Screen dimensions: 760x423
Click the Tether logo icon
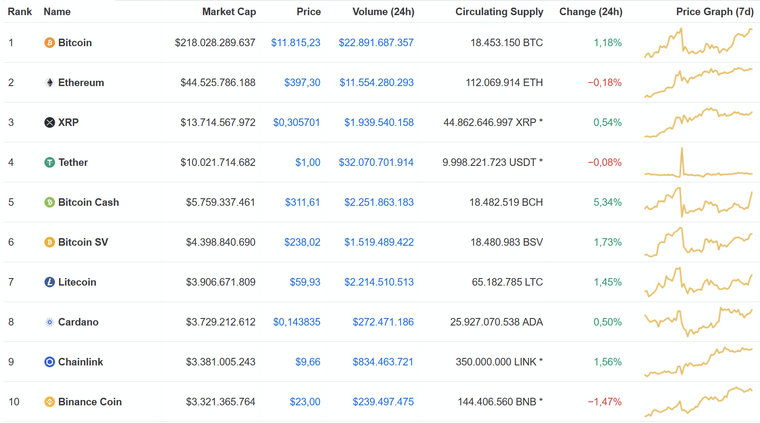[x=49, y=162]
